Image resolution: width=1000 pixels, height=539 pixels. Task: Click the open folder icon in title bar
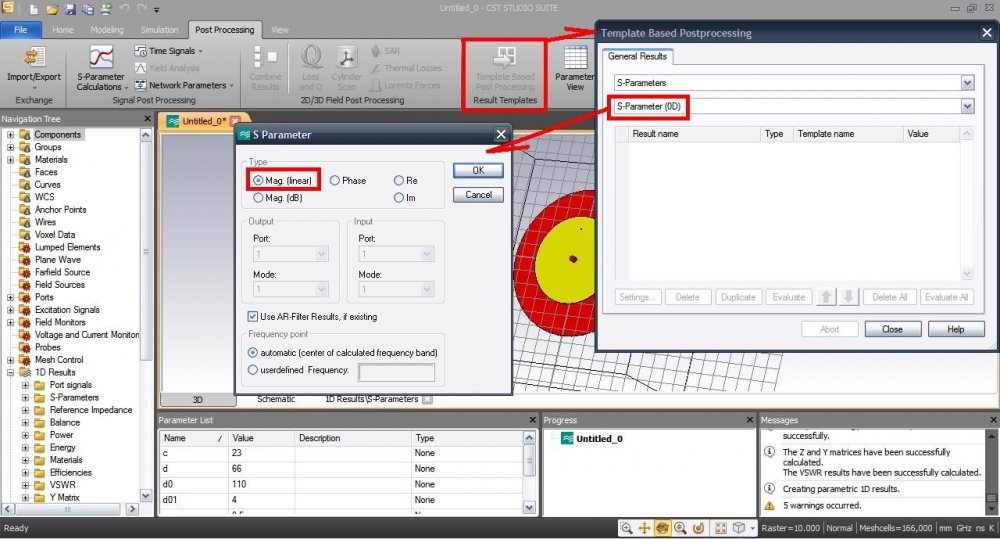pyautogui.click(x=52, y=10)
